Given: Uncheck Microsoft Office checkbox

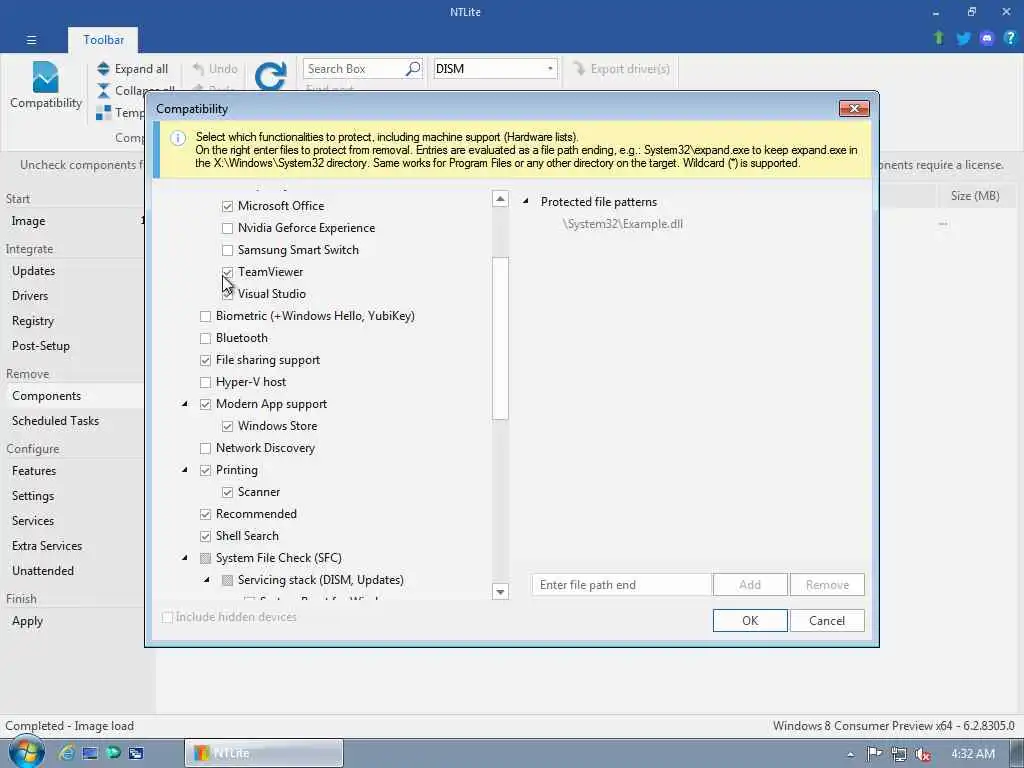Looking at the screenshot, I should coord(227,206).
